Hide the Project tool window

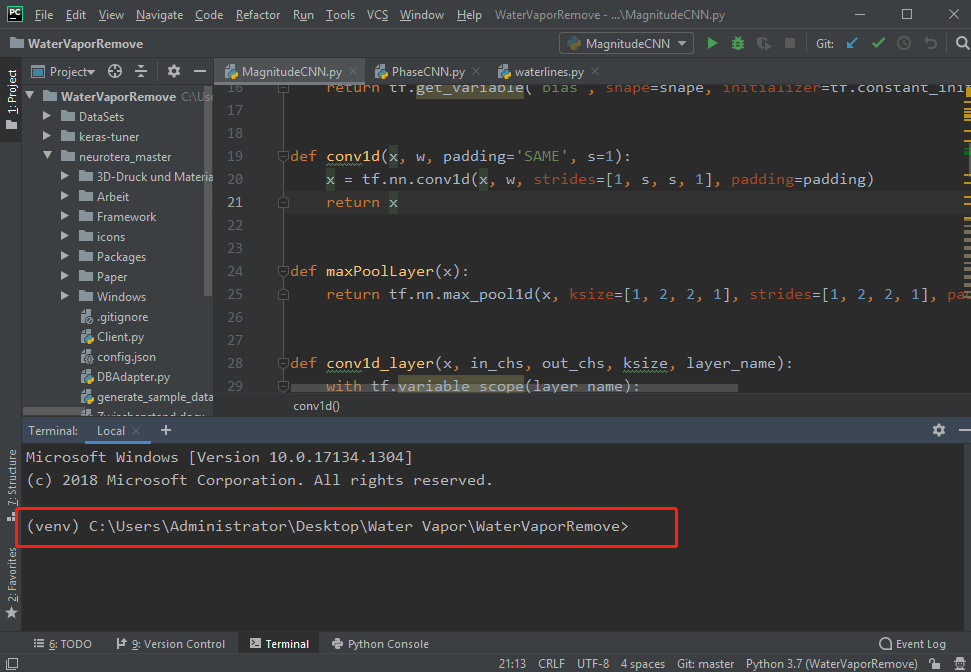point(199,71)
